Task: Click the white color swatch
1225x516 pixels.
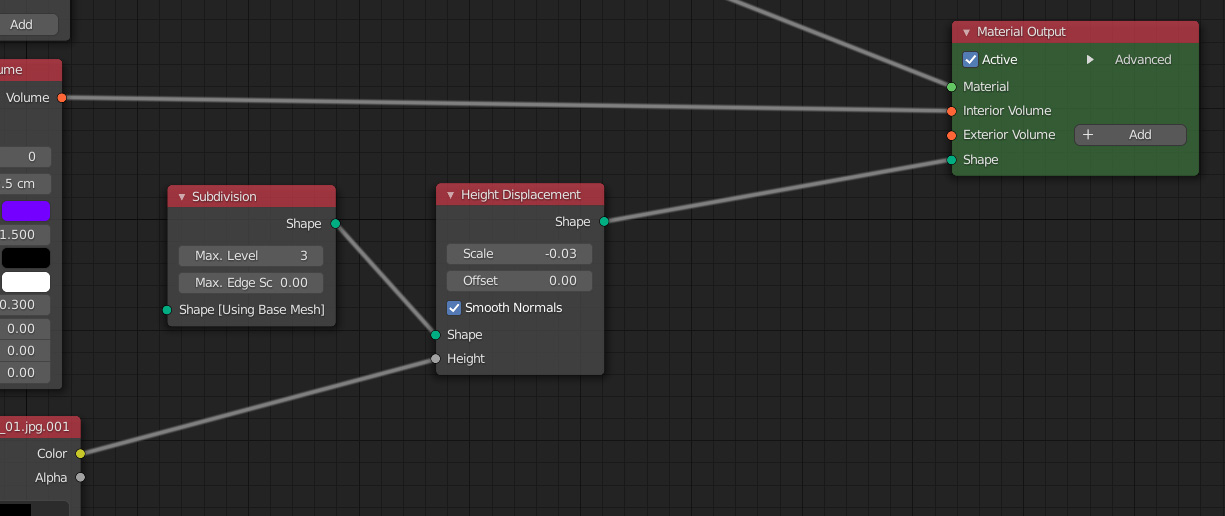Action: coord(26,282)
